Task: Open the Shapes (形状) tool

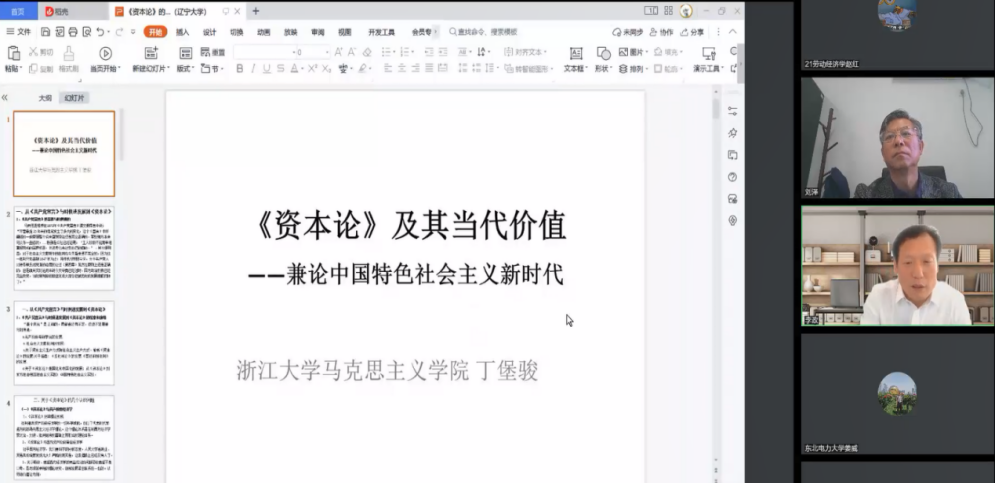Action: [x=602, y=54]
